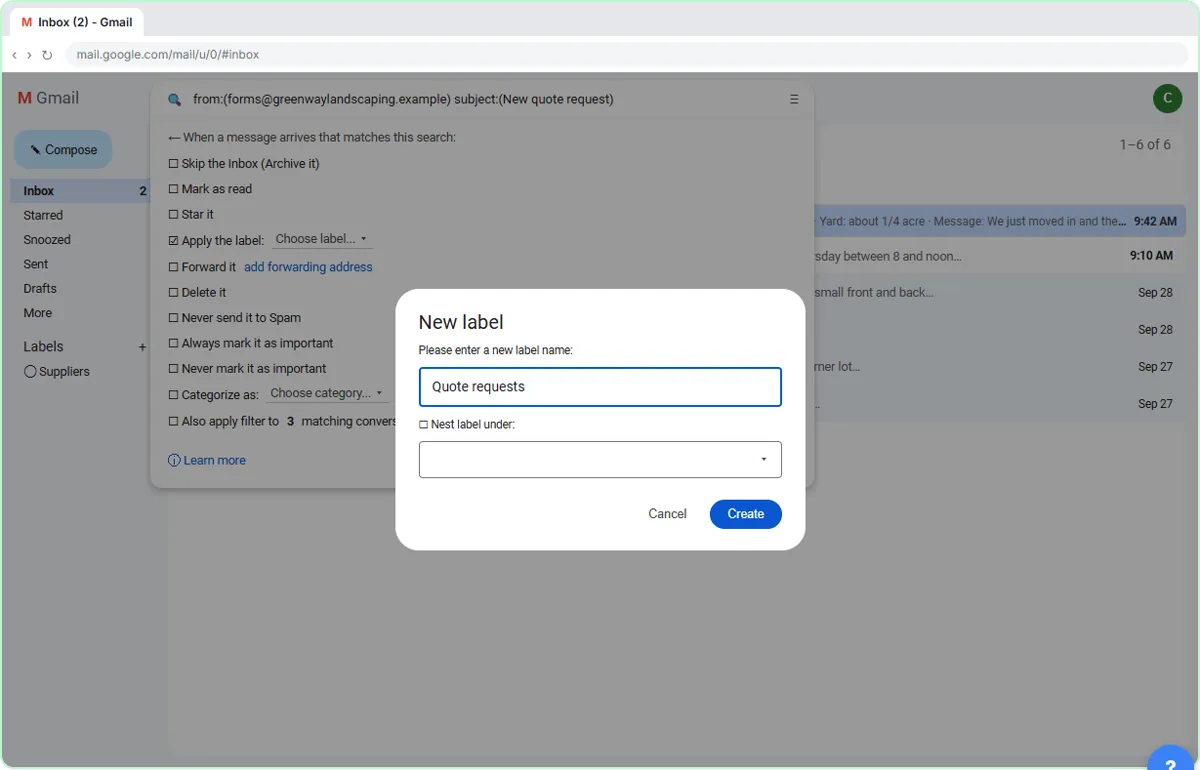Viewport: 1200px width, 770px height.
Task: Click the browser forward arrow
Action: pos(29,55)
